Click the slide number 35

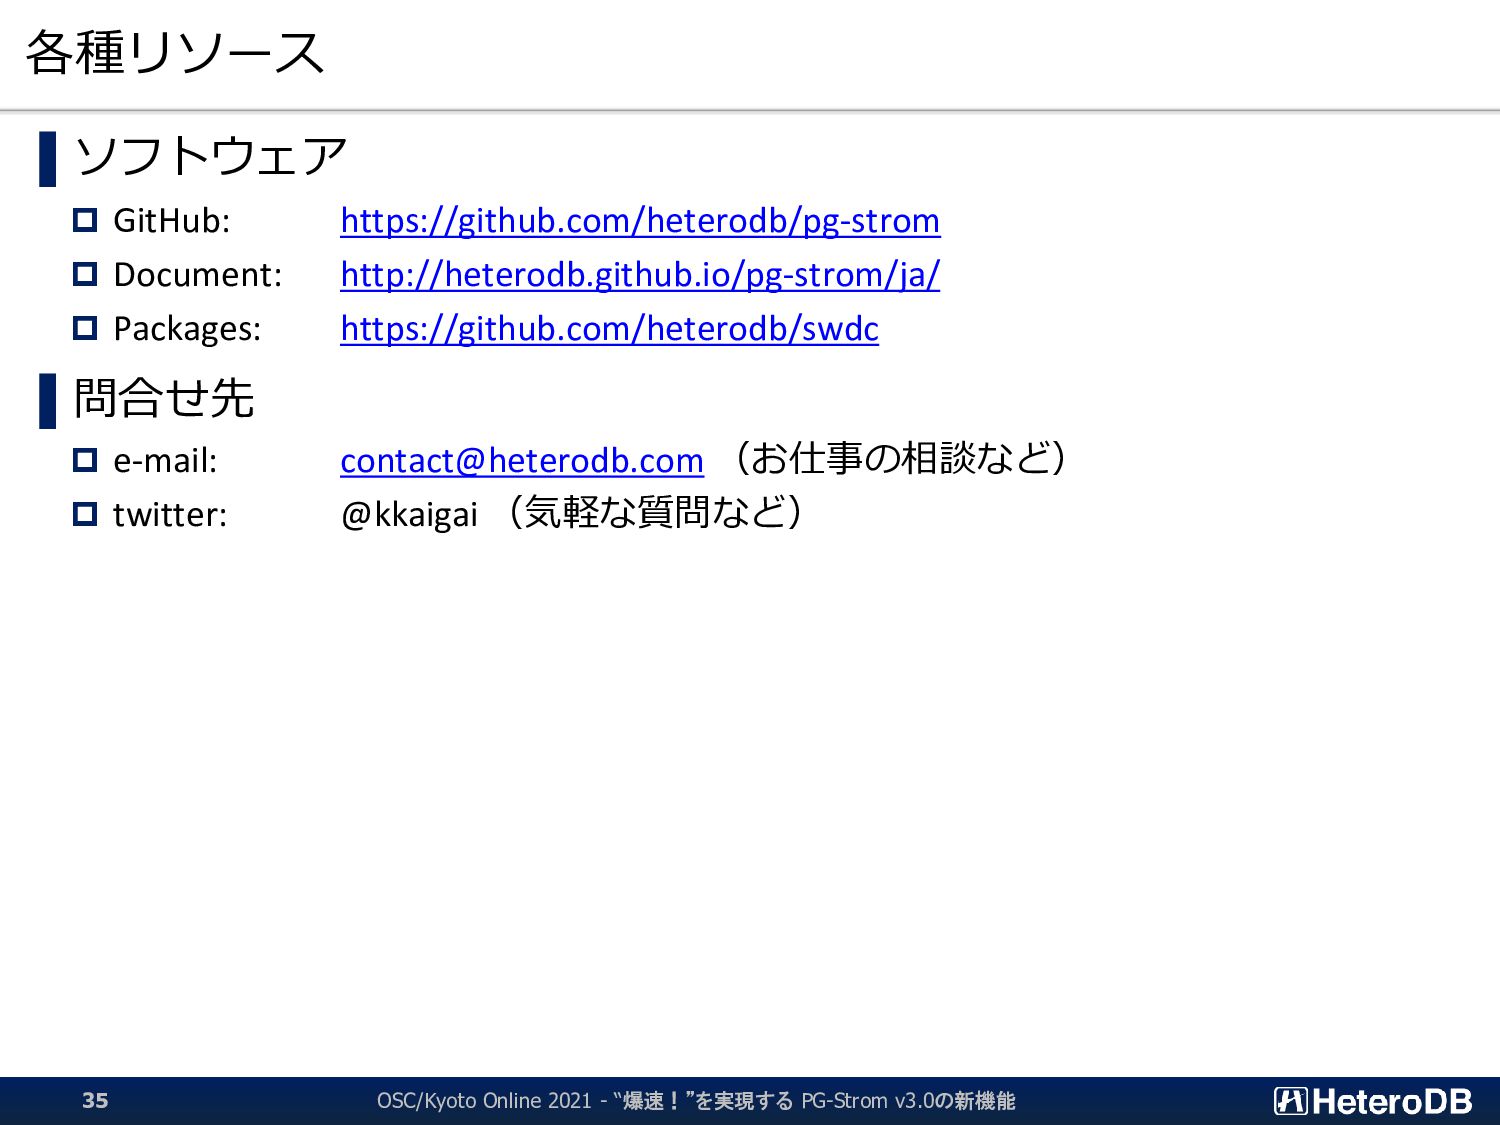pyautogui.click(x=95, y=1101)
